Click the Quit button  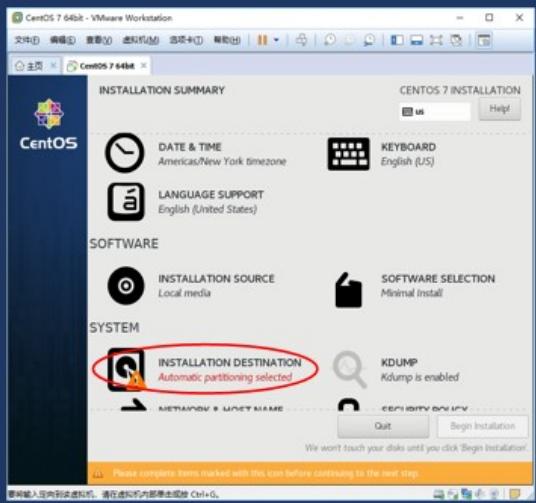click(383, 426)
